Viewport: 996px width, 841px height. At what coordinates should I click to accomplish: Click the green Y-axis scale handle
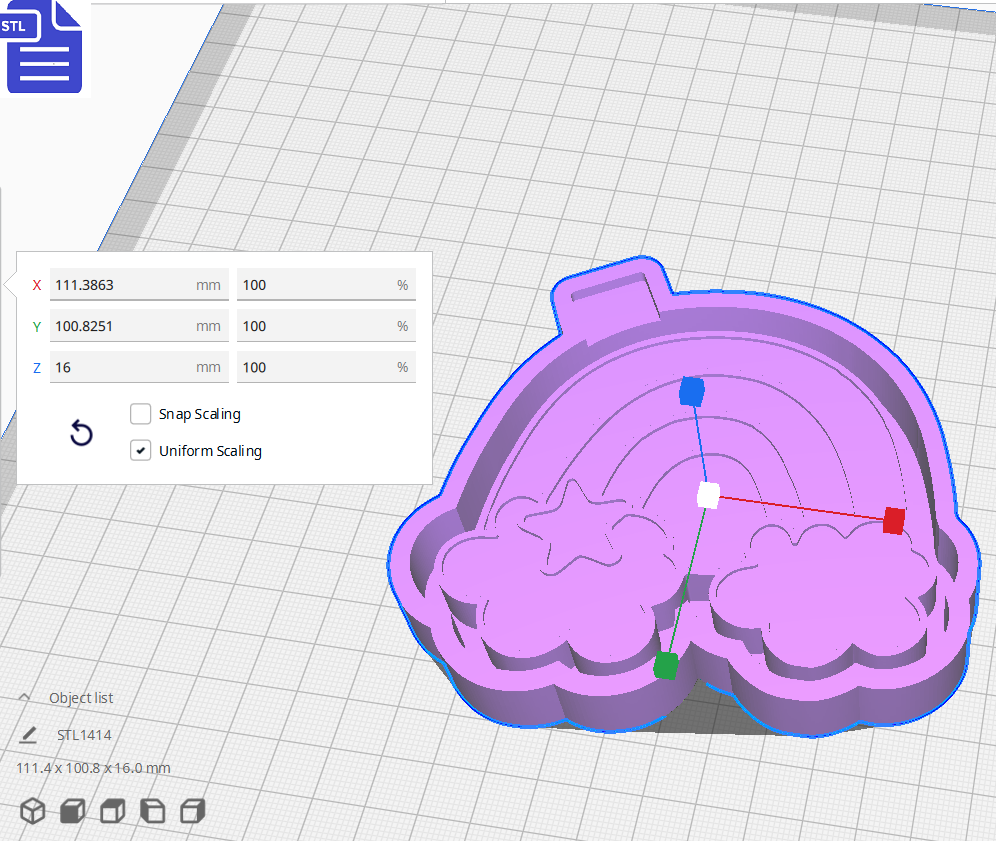(665, 666)
